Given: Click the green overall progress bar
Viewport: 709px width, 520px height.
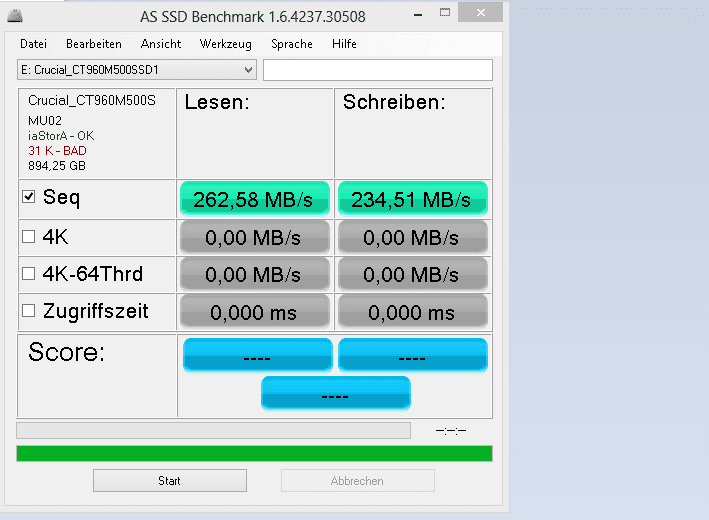Looking at the screenshot, I should pos(254,454).
